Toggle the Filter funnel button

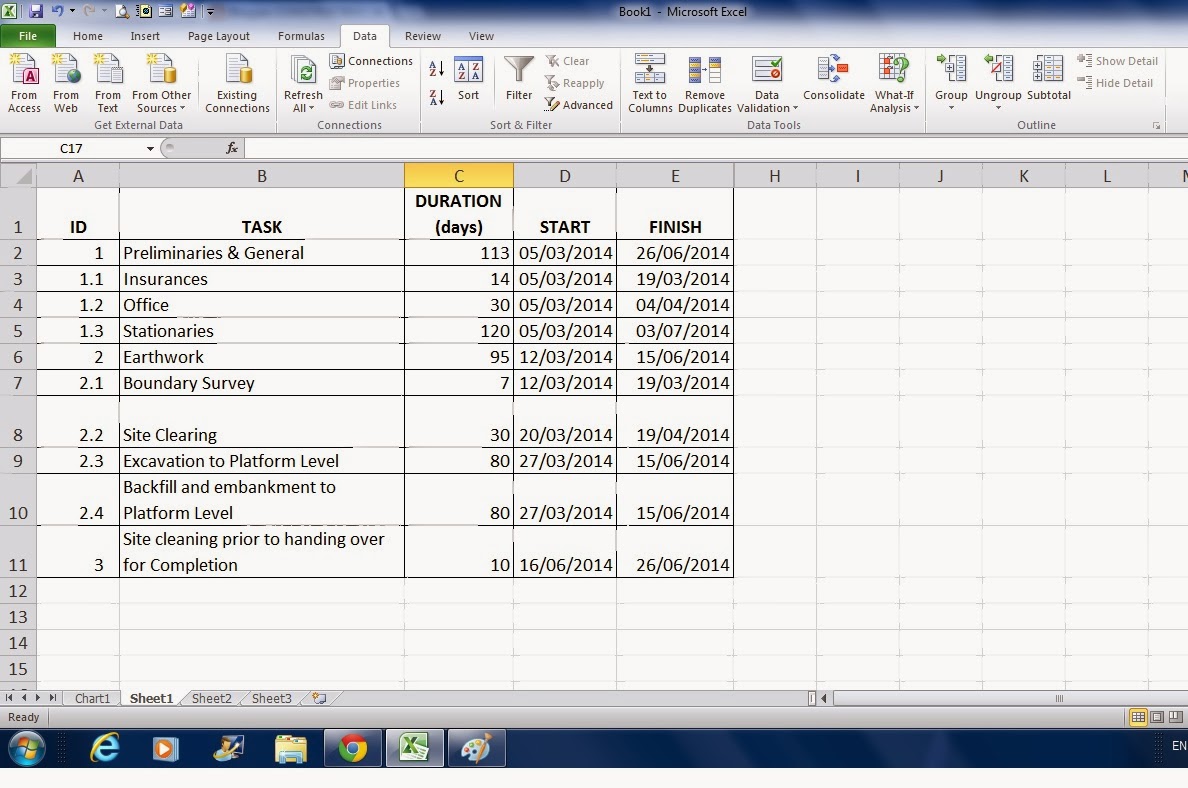coord(519,80)
